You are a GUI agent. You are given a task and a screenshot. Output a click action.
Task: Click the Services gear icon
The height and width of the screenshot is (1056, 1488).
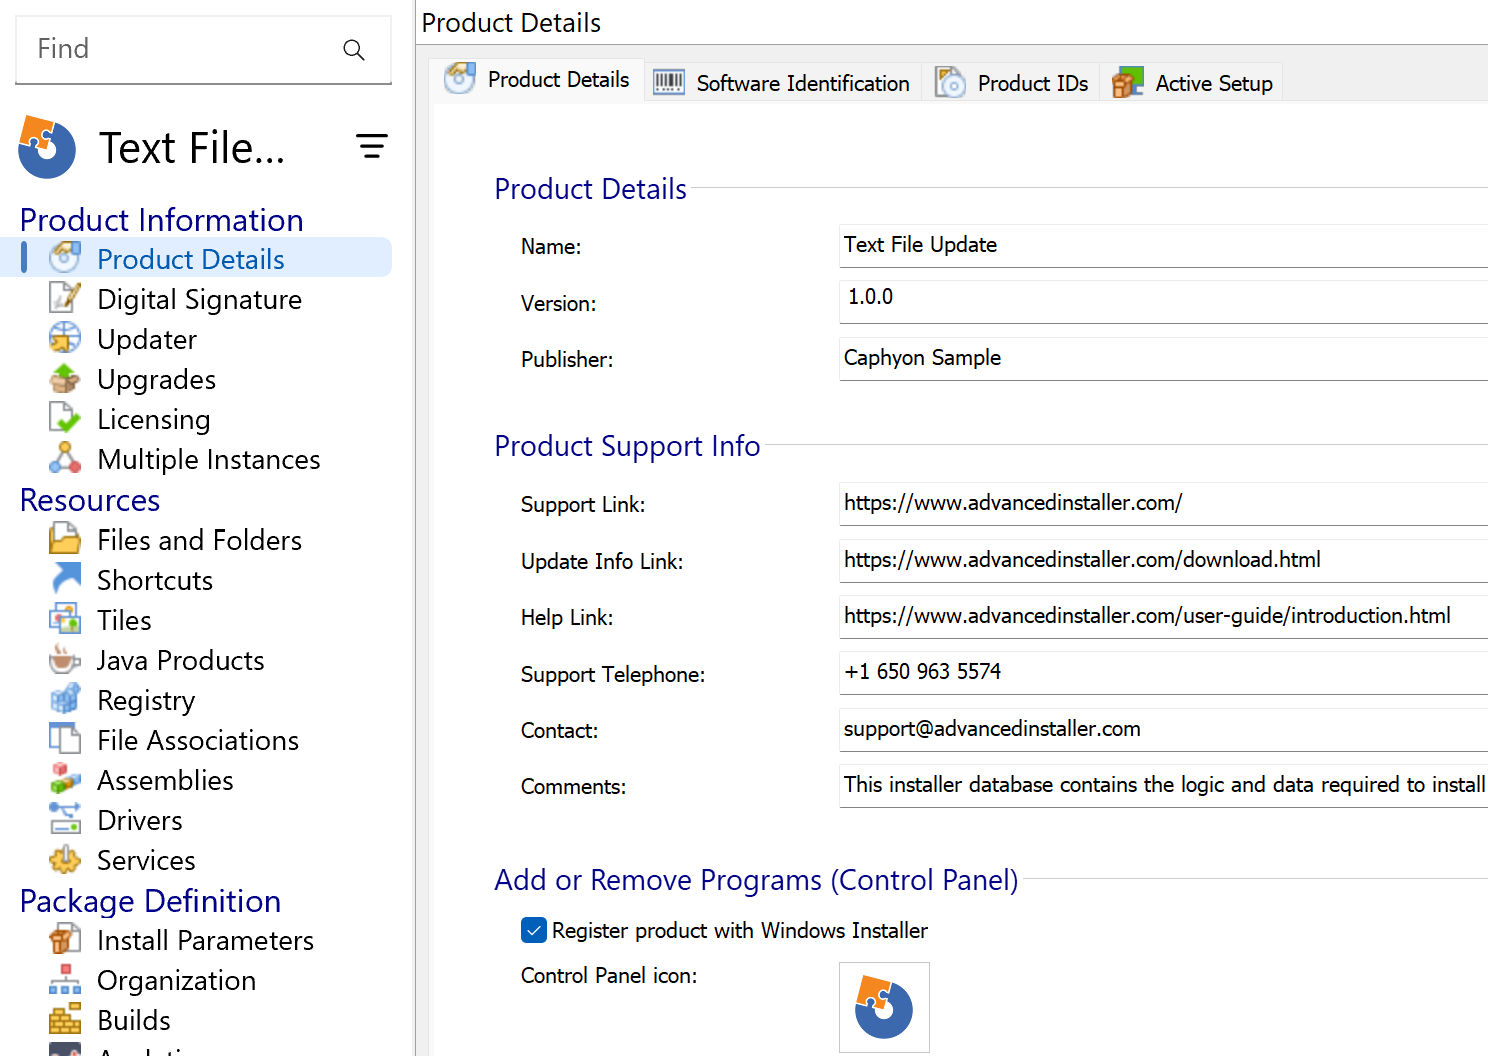[x=65, y=859]
